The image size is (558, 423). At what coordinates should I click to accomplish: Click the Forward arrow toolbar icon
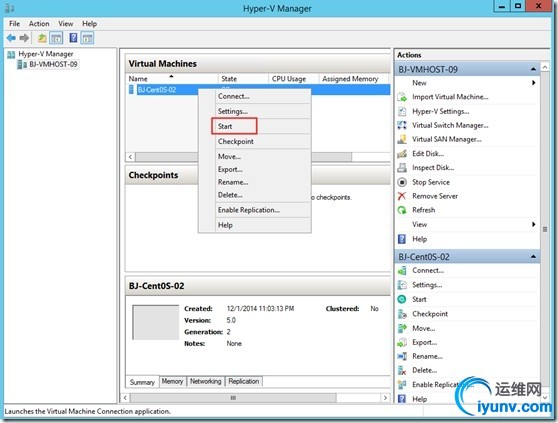[x=24, y=38]
